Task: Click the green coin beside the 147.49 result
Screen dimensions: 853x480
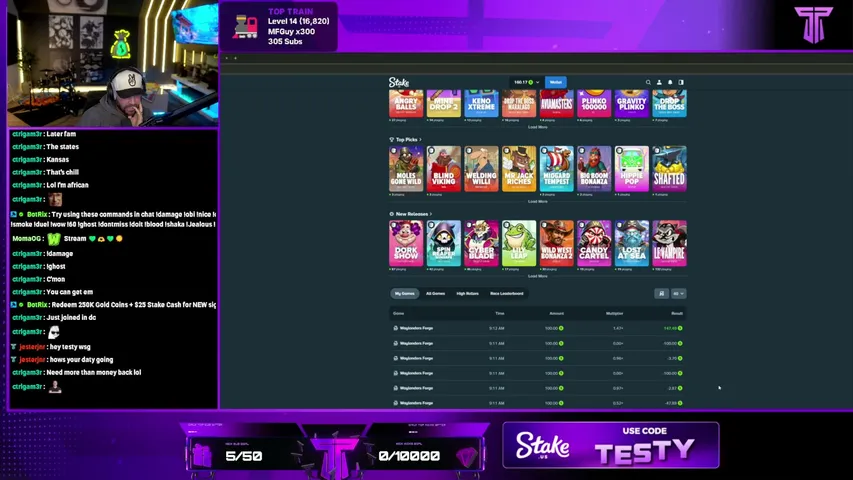Action: tap(680, 328)
